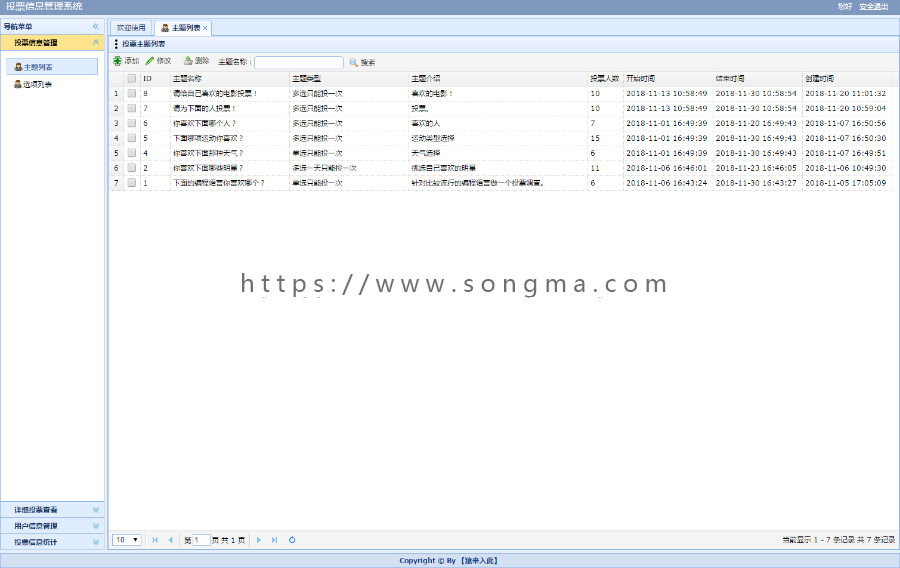Image resolution: width=900 pixels, height=568 pixels.
Task: Click the cell 天气选择
Action: pos(426,153)
